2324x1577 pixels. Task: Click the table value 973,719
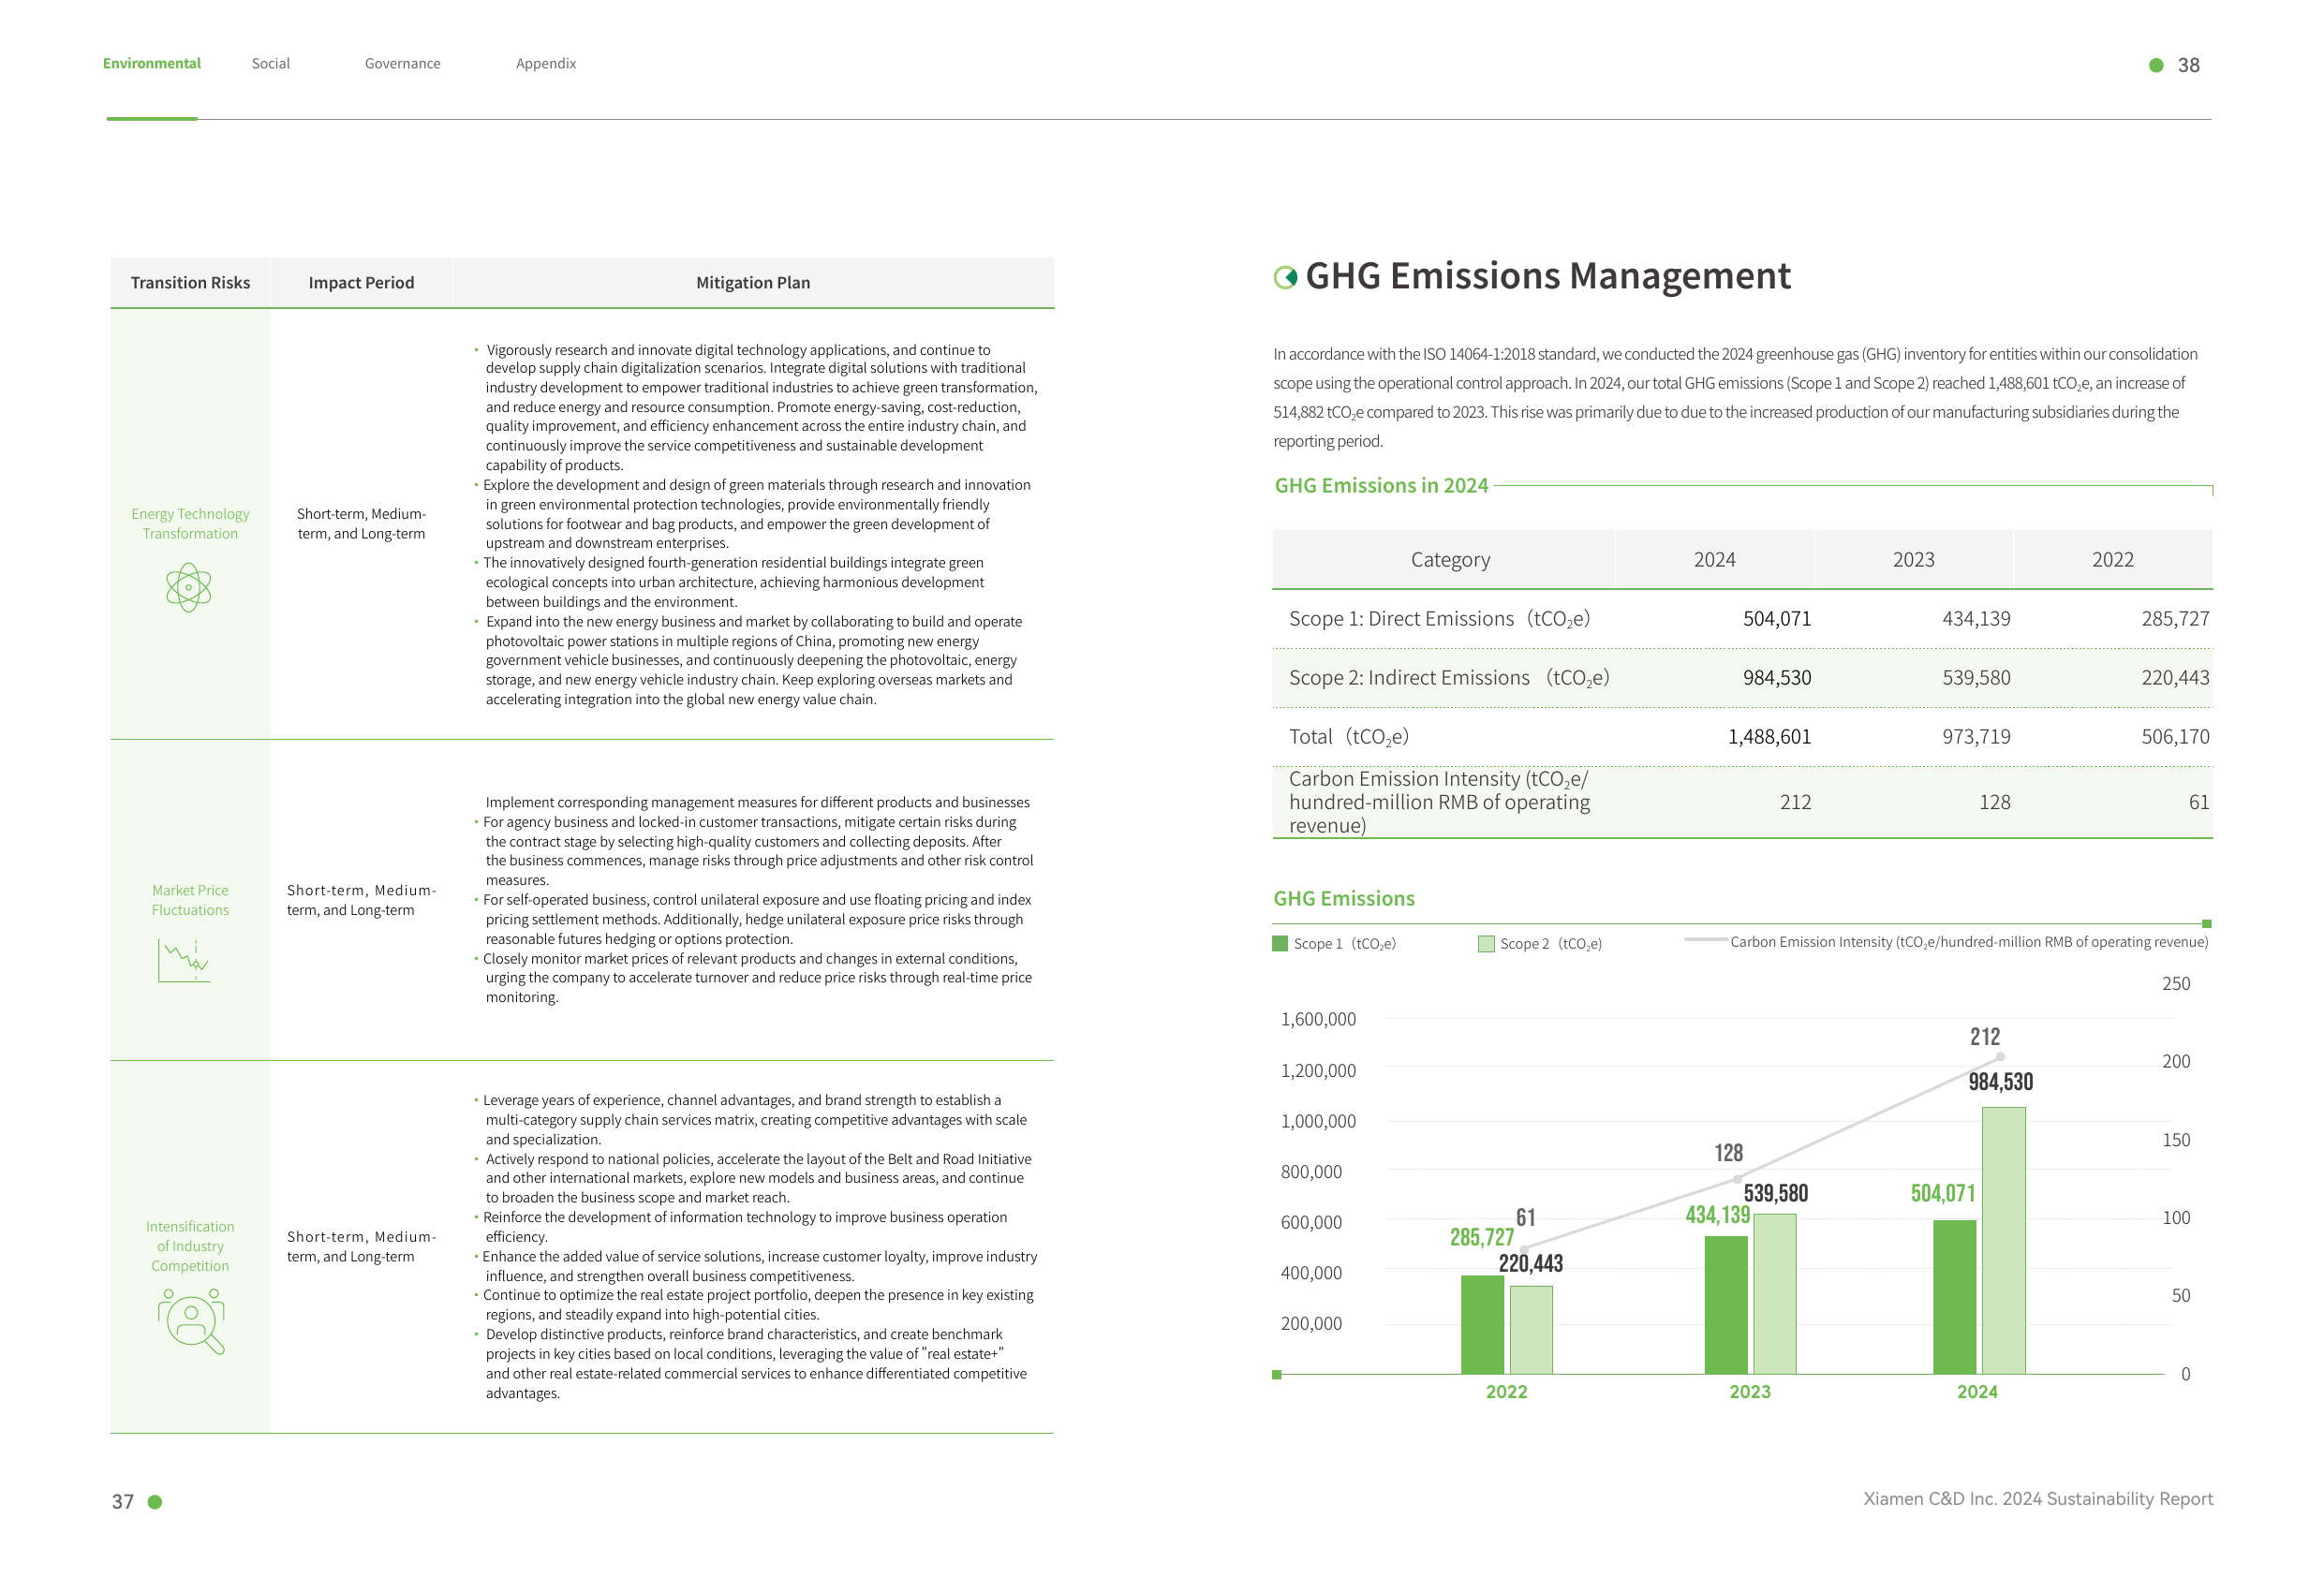1976,737
